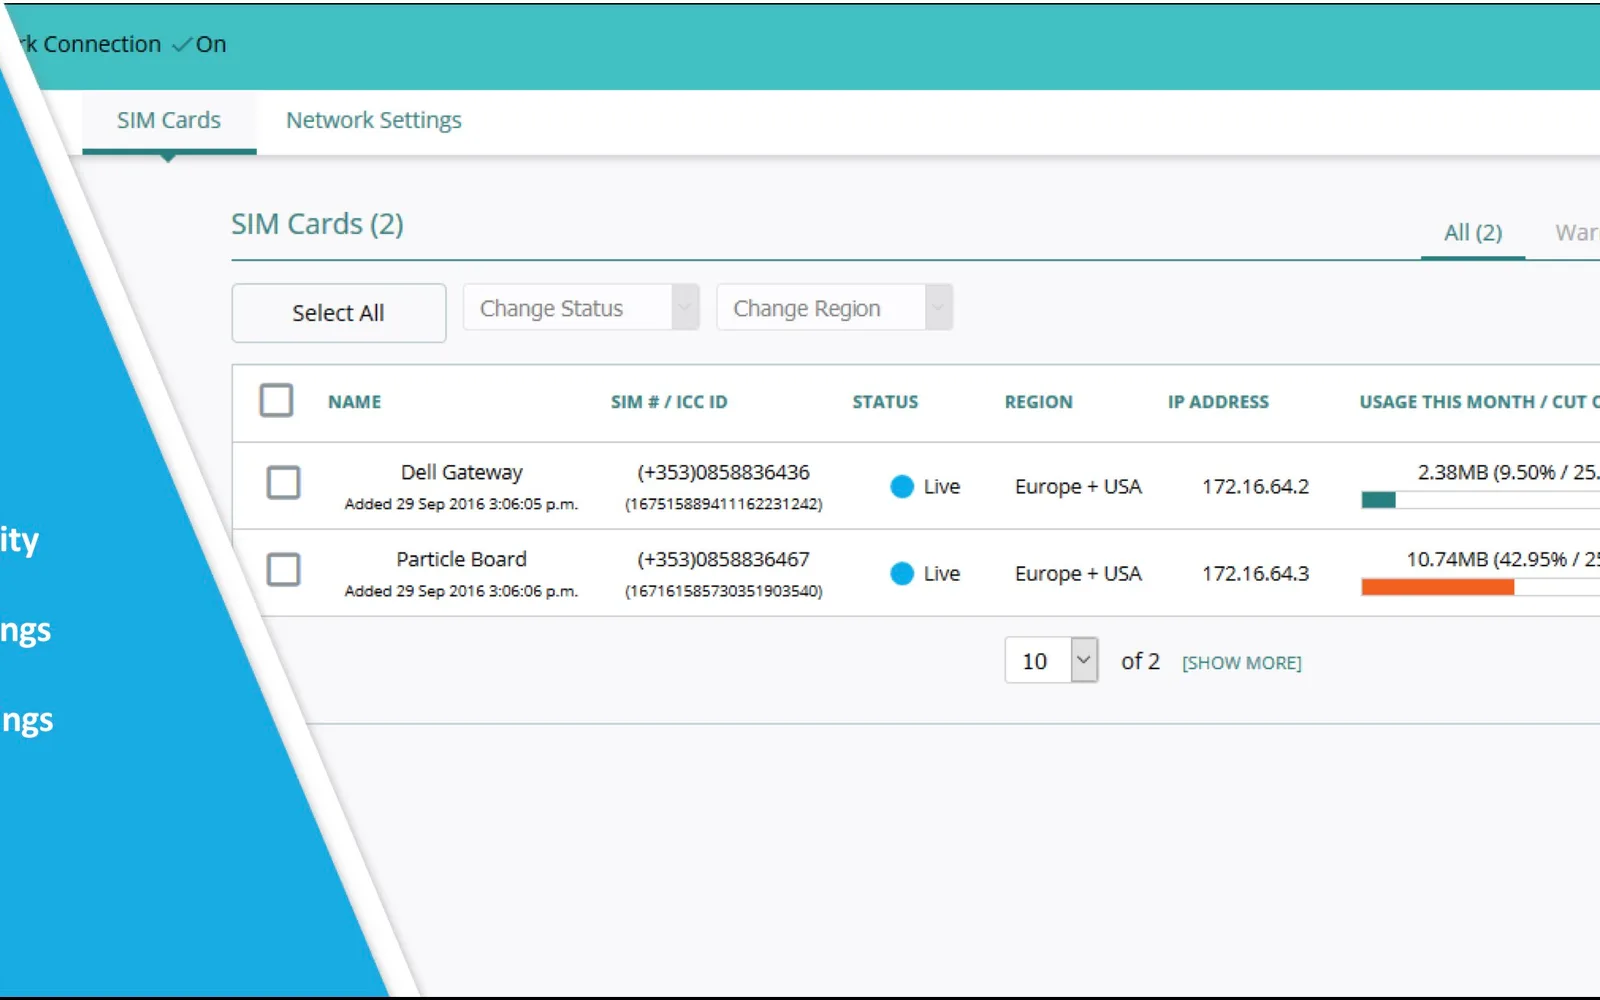Image resolution: width=1600 pixels, height=1000 pixels.
Task: Open the Change Region dropdown
Action: point(834,308)
